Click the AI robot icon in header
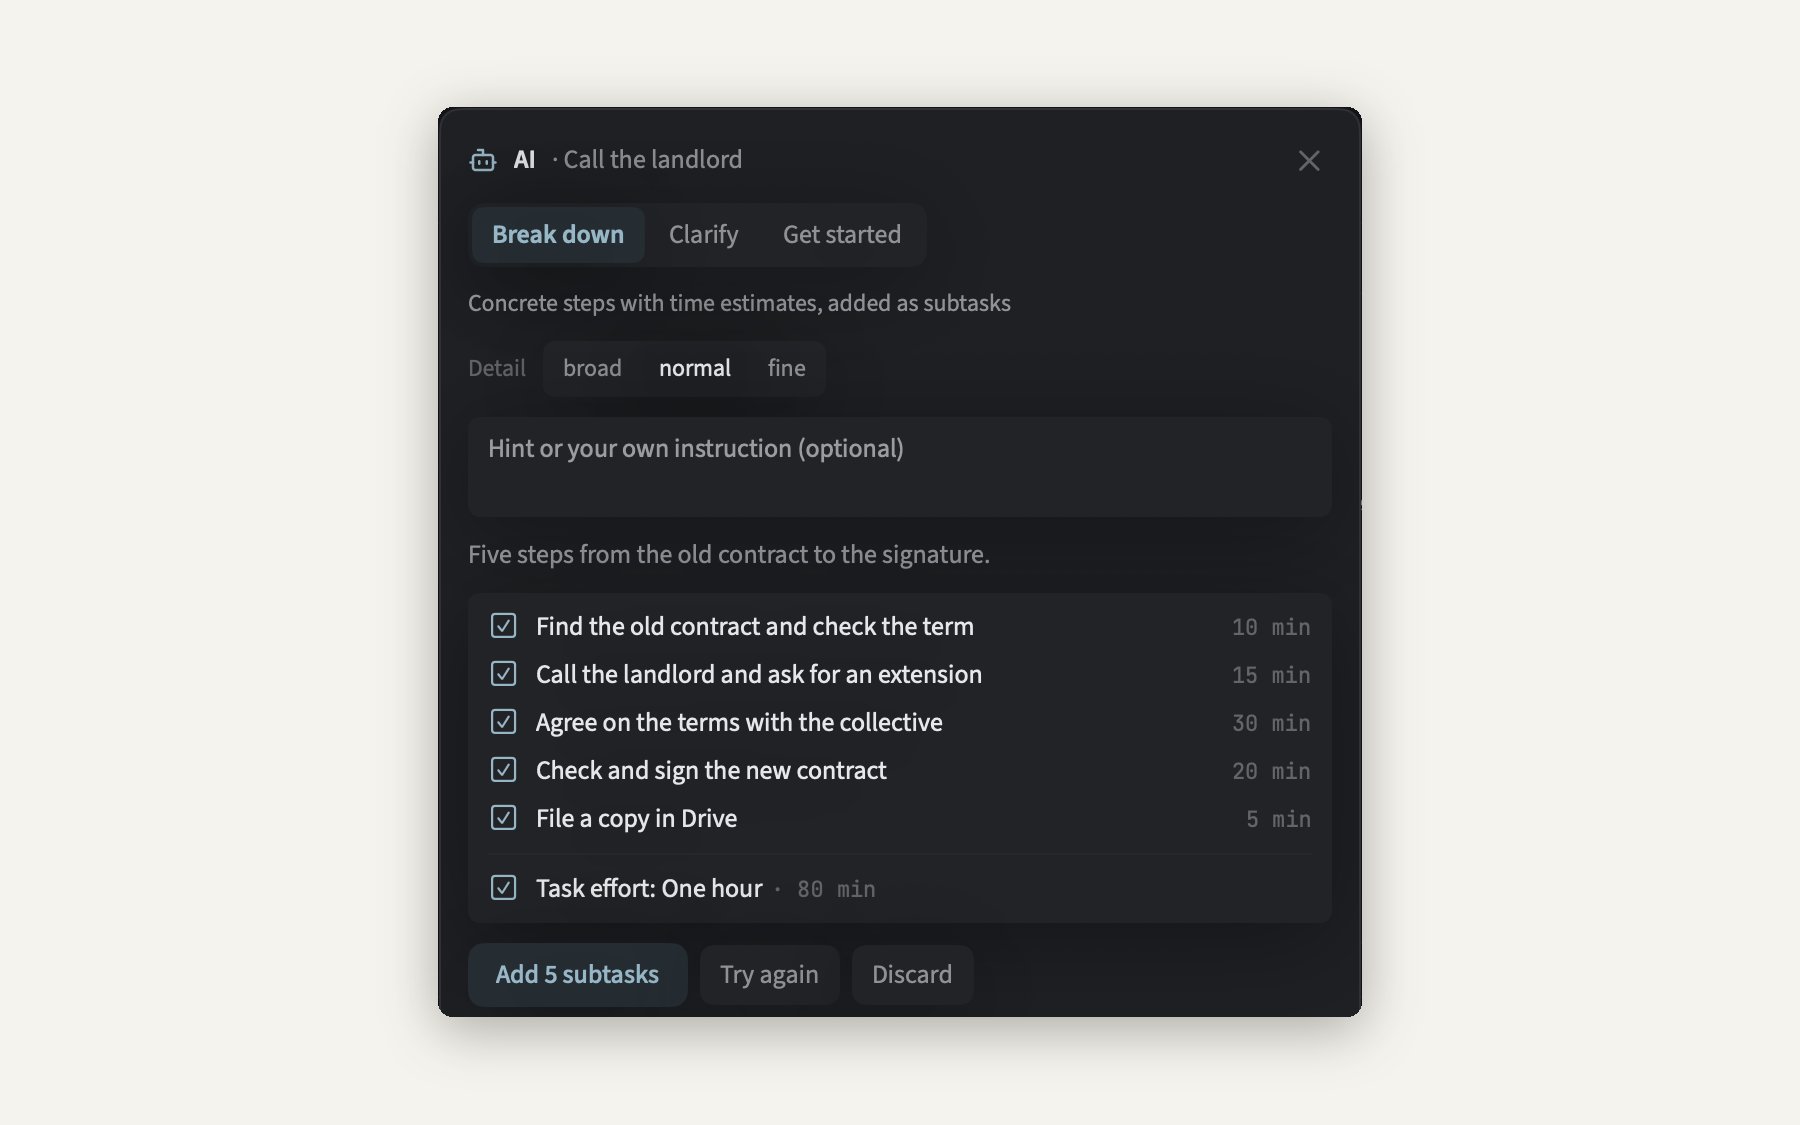The height and width of the screenshot is (1125, 1800). pos(483,160)
